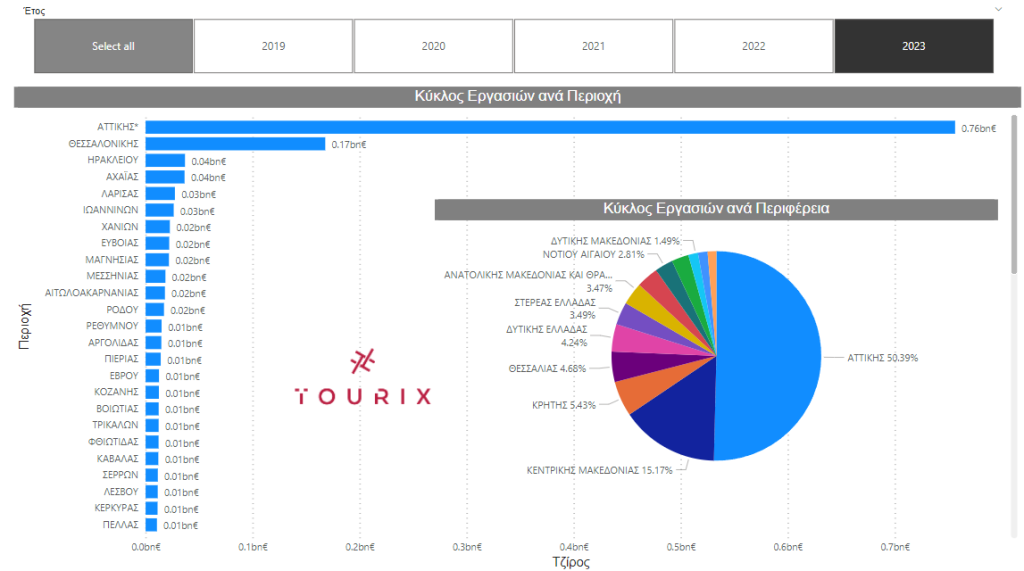The width and height of the screenshot is (1024, 571).
Task: Choose the 2022 year tile
Action: point(753,46)
